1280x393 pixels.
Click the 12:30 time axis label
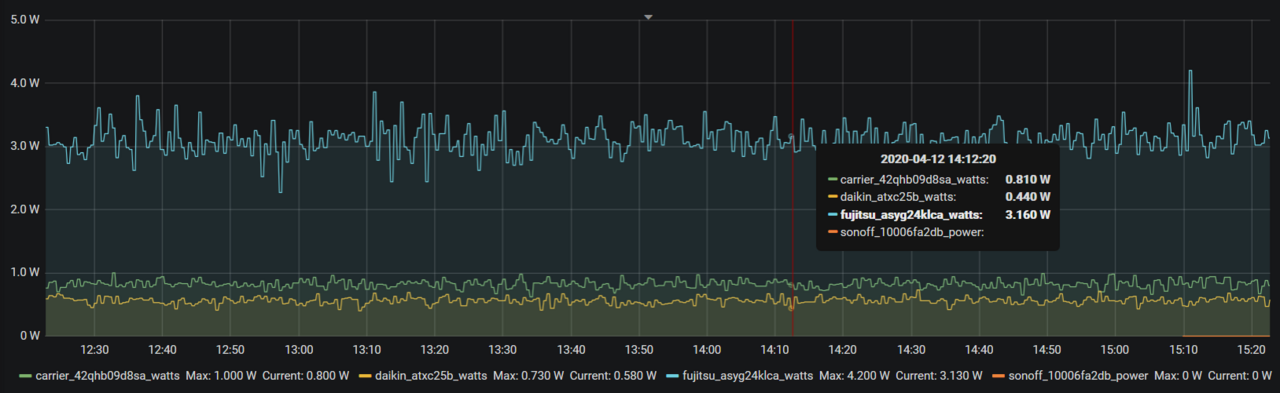tap(95, 350)
